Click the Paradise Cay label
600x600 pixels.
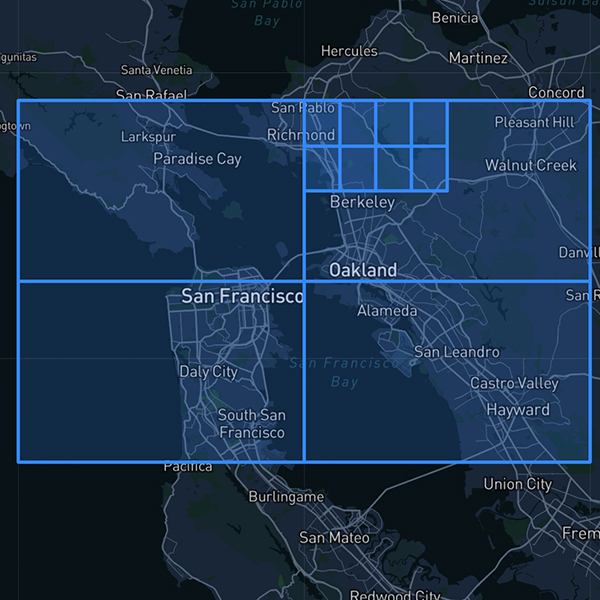click(x=197, y=159)
